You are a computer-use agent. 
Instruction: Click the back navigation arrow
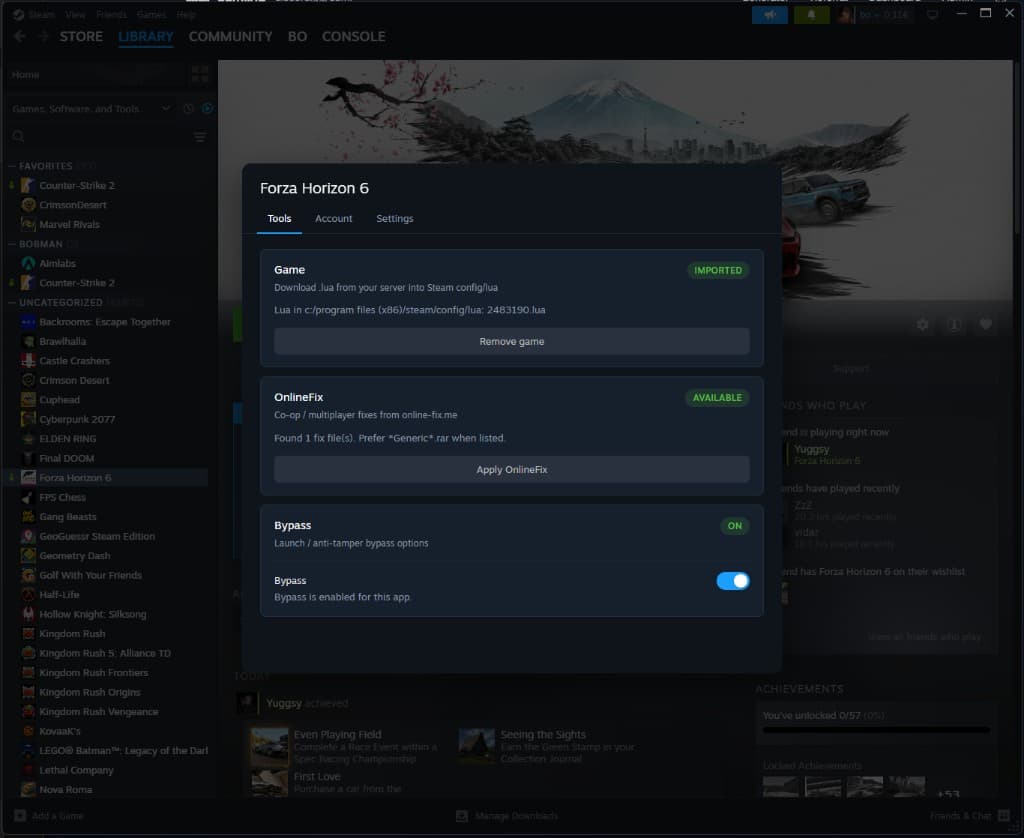(x=20, y=37)
